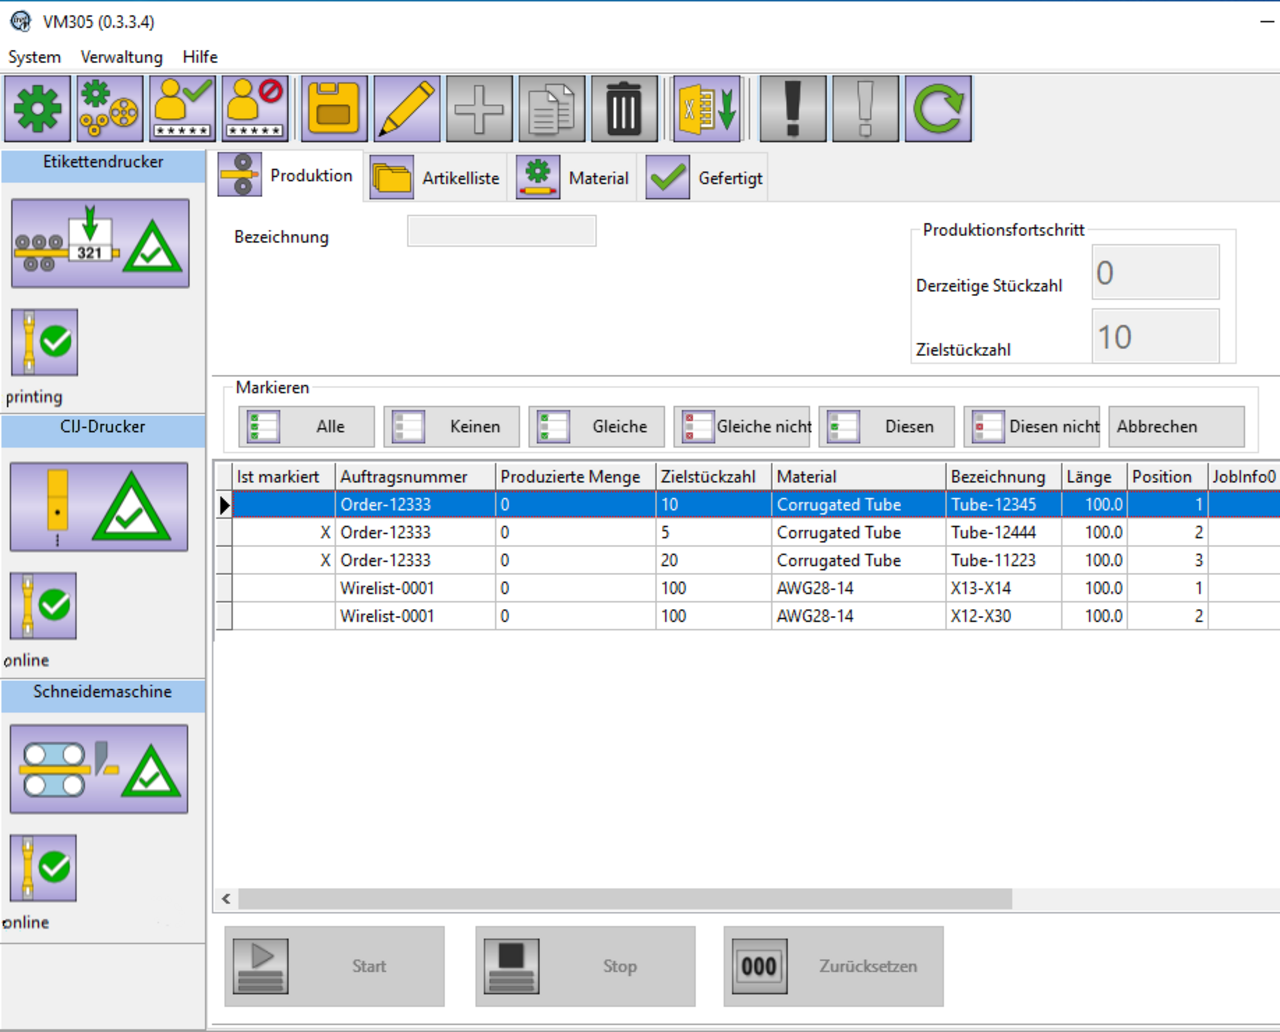Open the System menu
Screen dimensions: 1280x1032
coord(35,57)
